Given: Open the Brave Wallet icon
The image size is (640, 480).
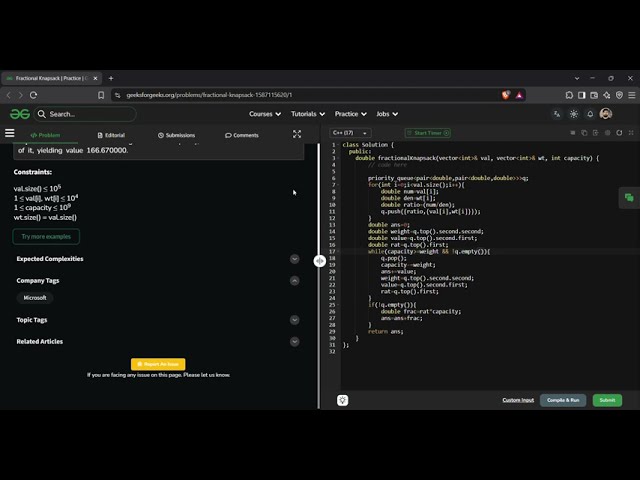Looking at the screenshot, I should click(594, 95).
